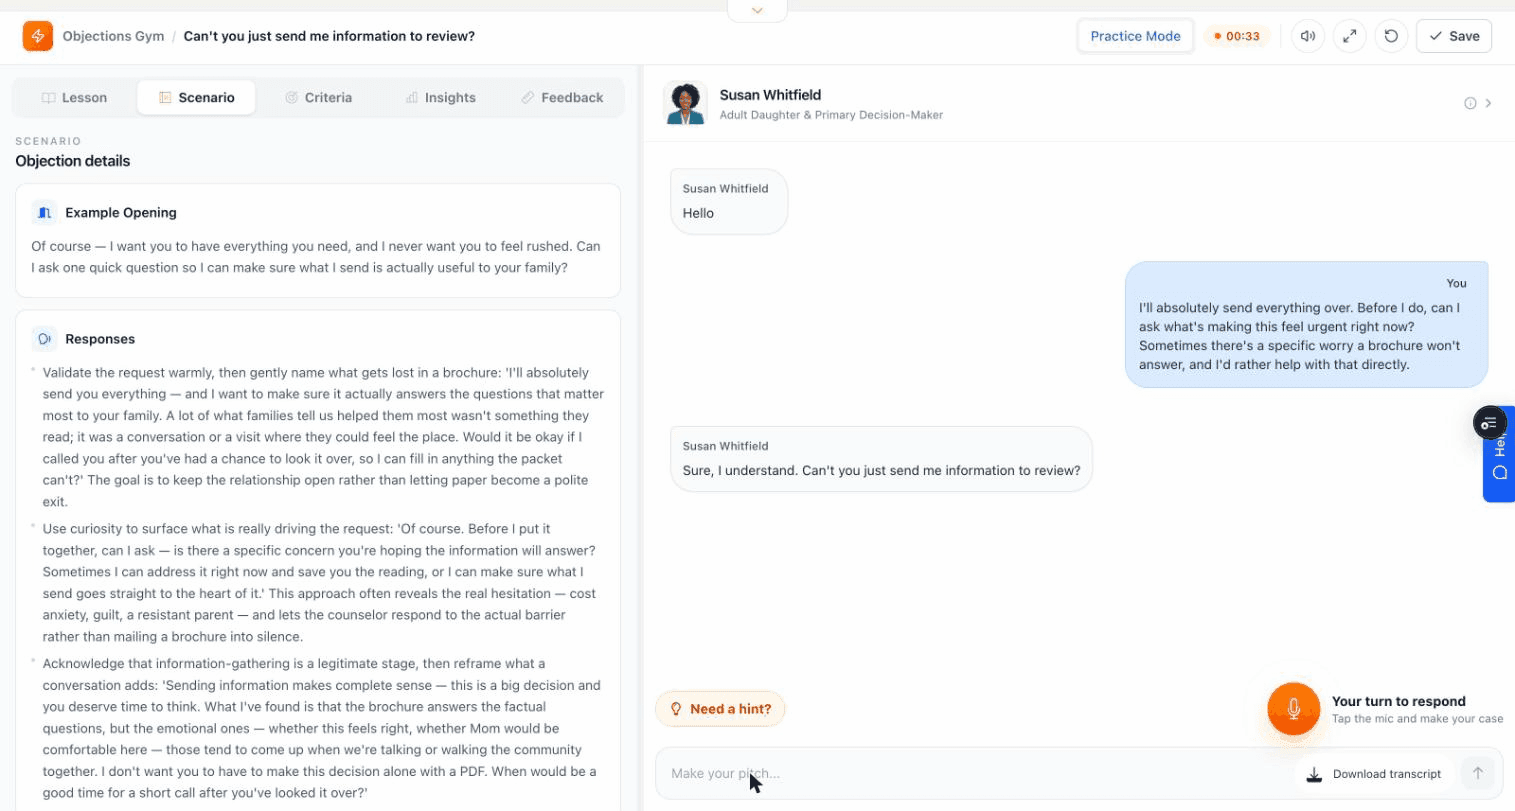Expand to fullscreen with arrows icon

pyautogui.click(x=1349, y=36)
